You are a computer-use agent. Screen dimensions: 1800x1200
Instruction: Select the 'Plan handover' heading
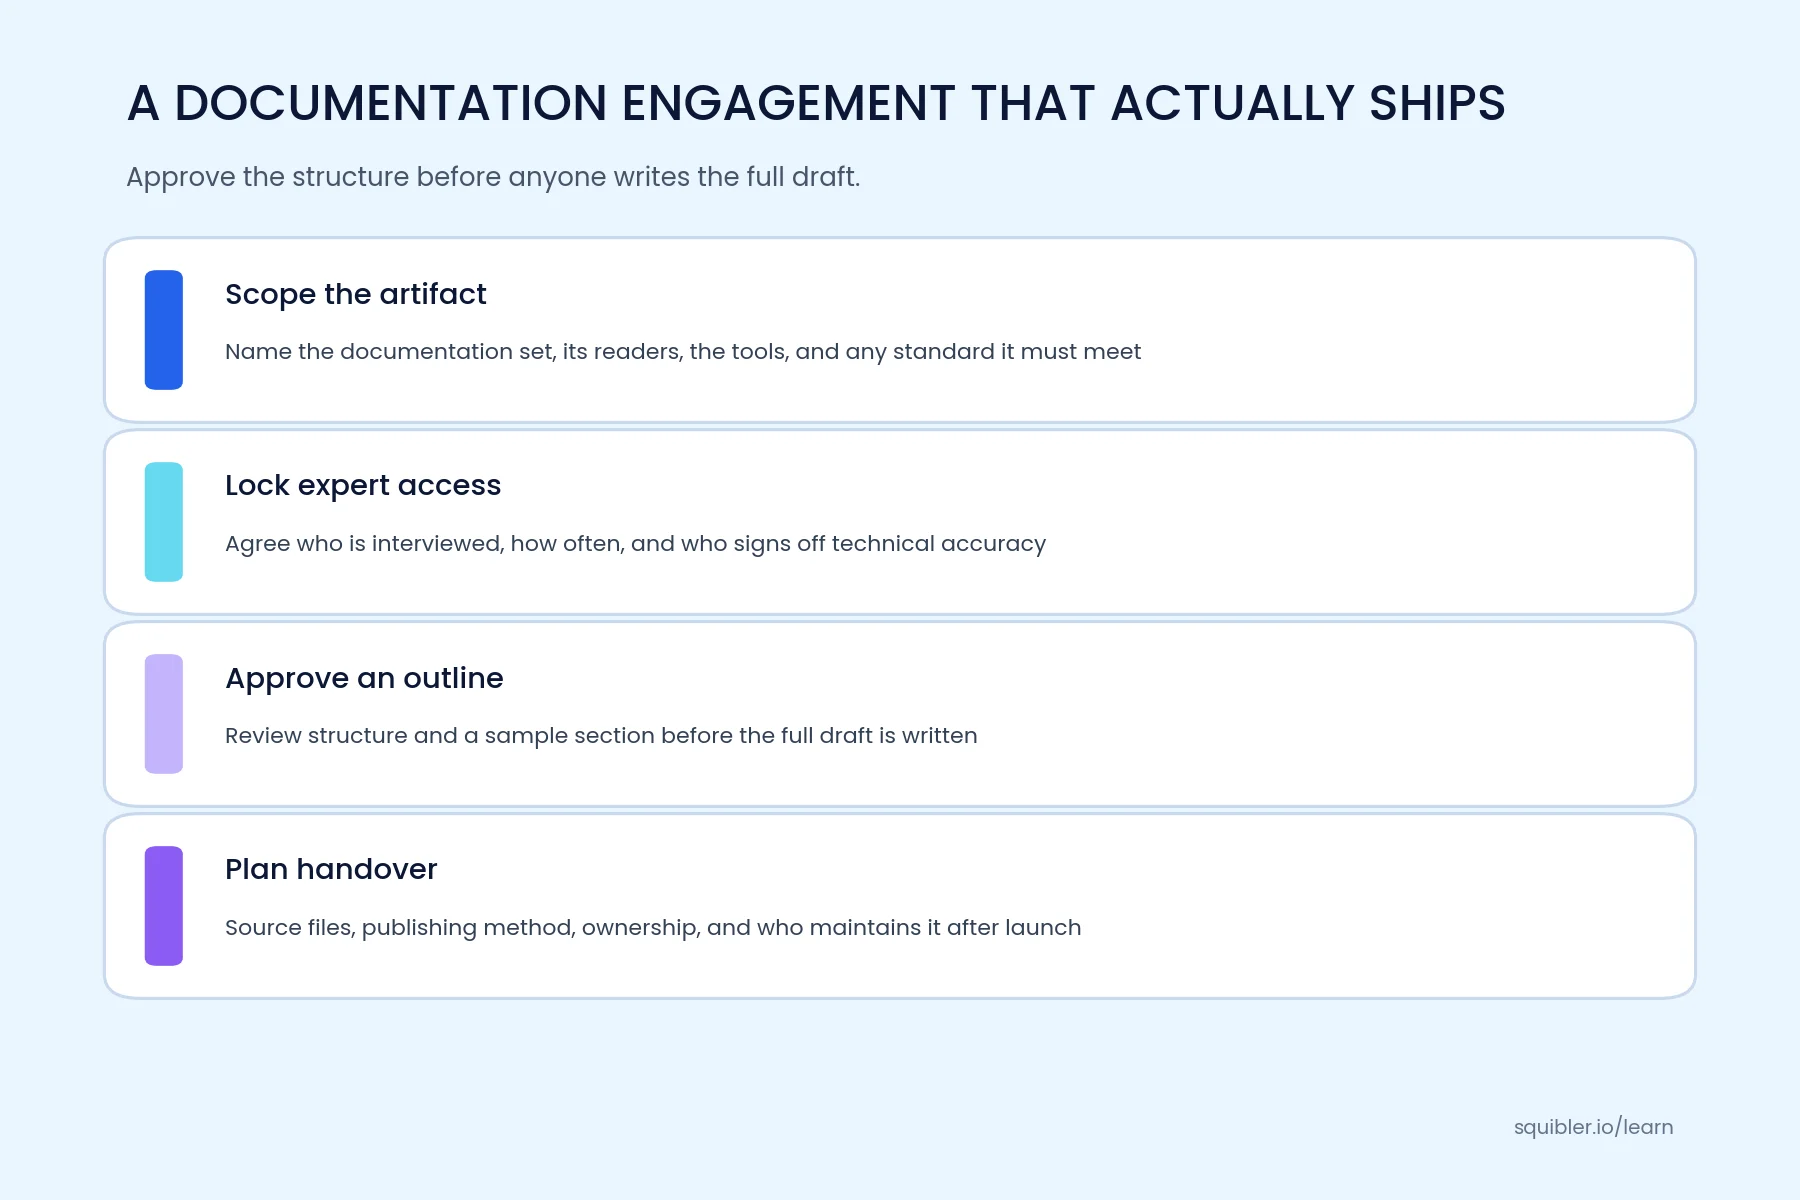click(x=331, y=869)
